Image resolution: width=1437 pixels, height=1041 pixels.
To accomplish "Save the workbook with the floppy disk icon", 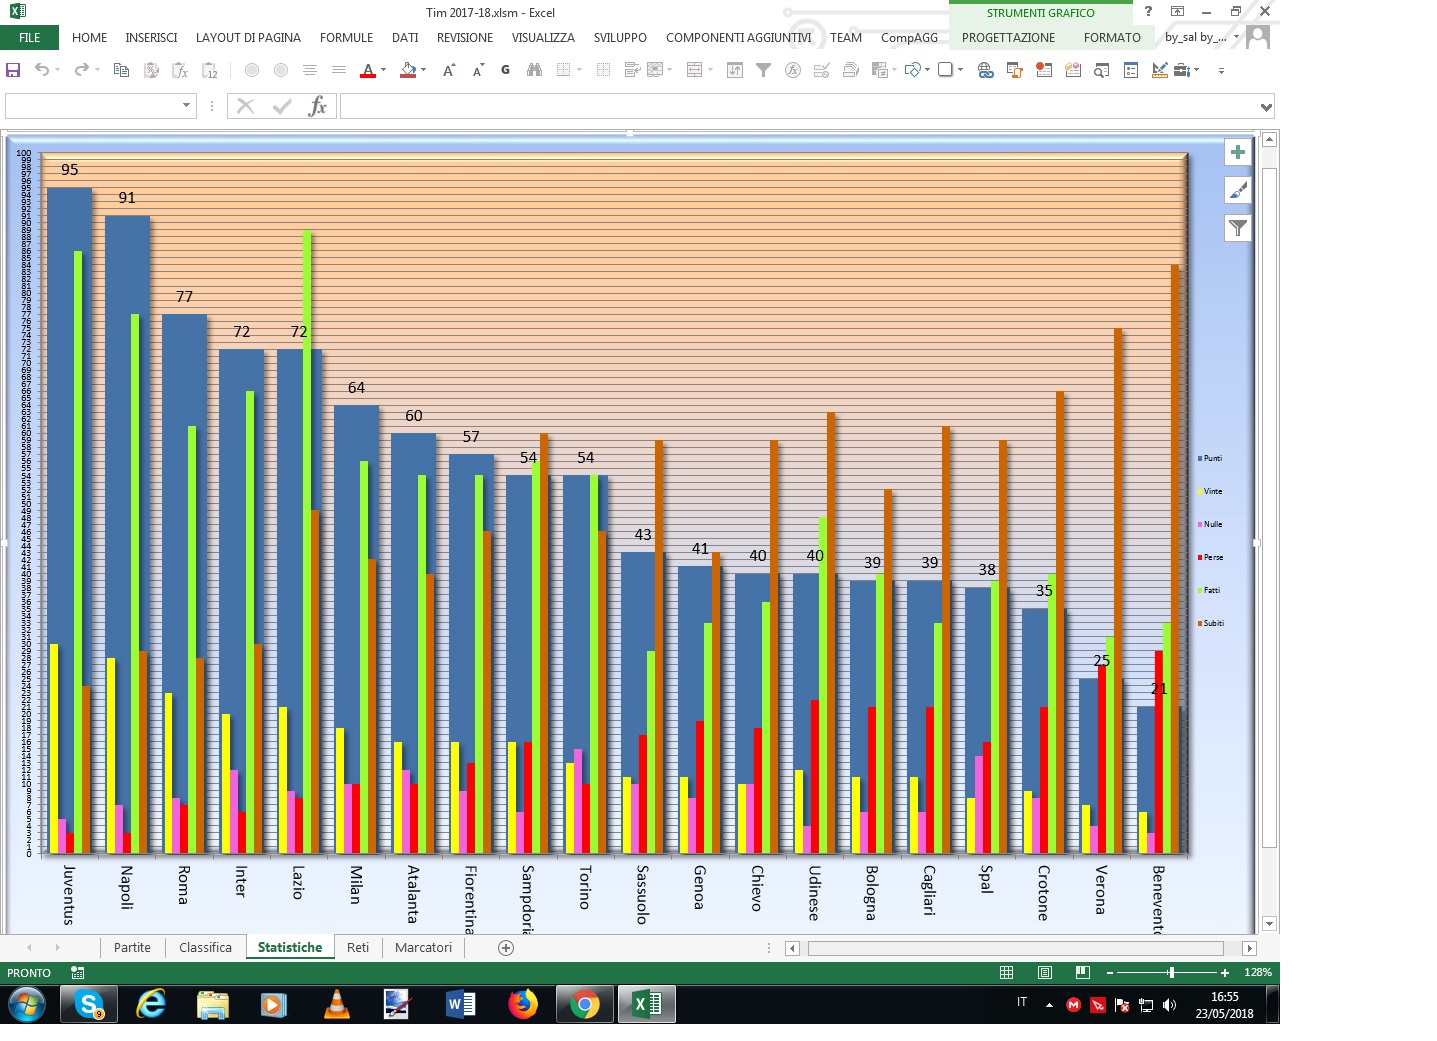I will [13, 70].
